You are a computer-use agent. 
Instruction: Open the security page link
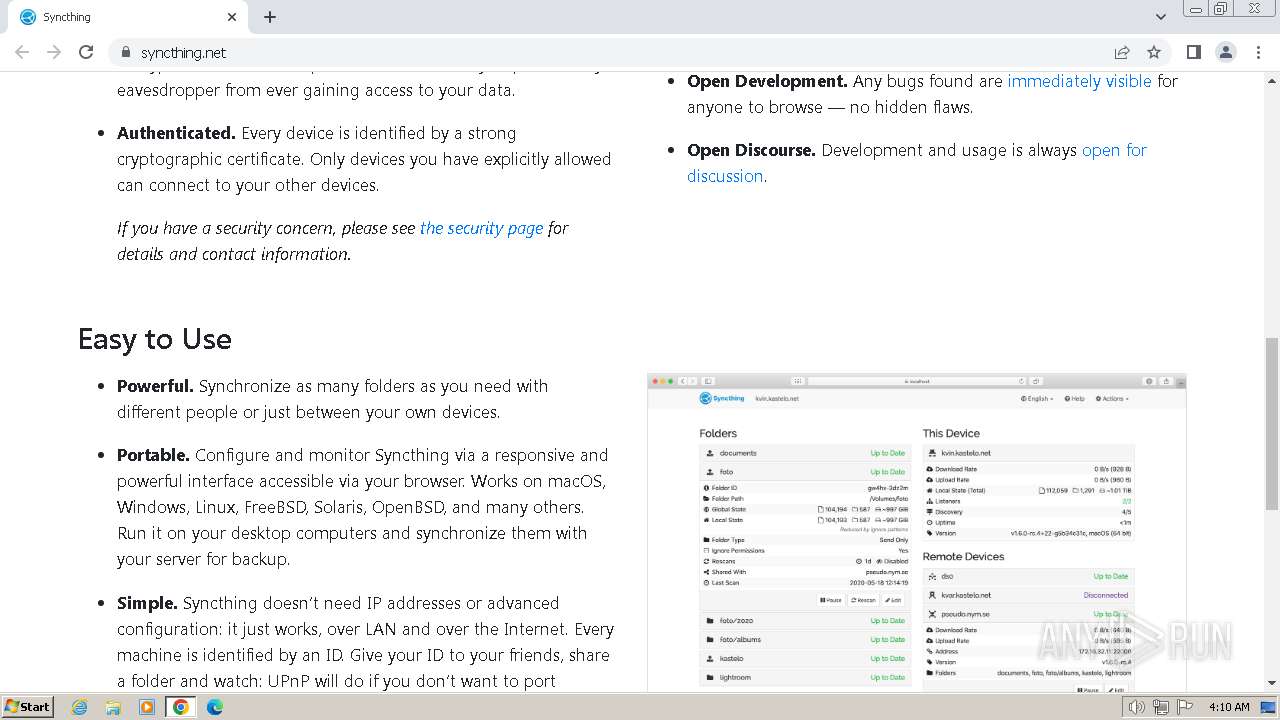(481, 228)
